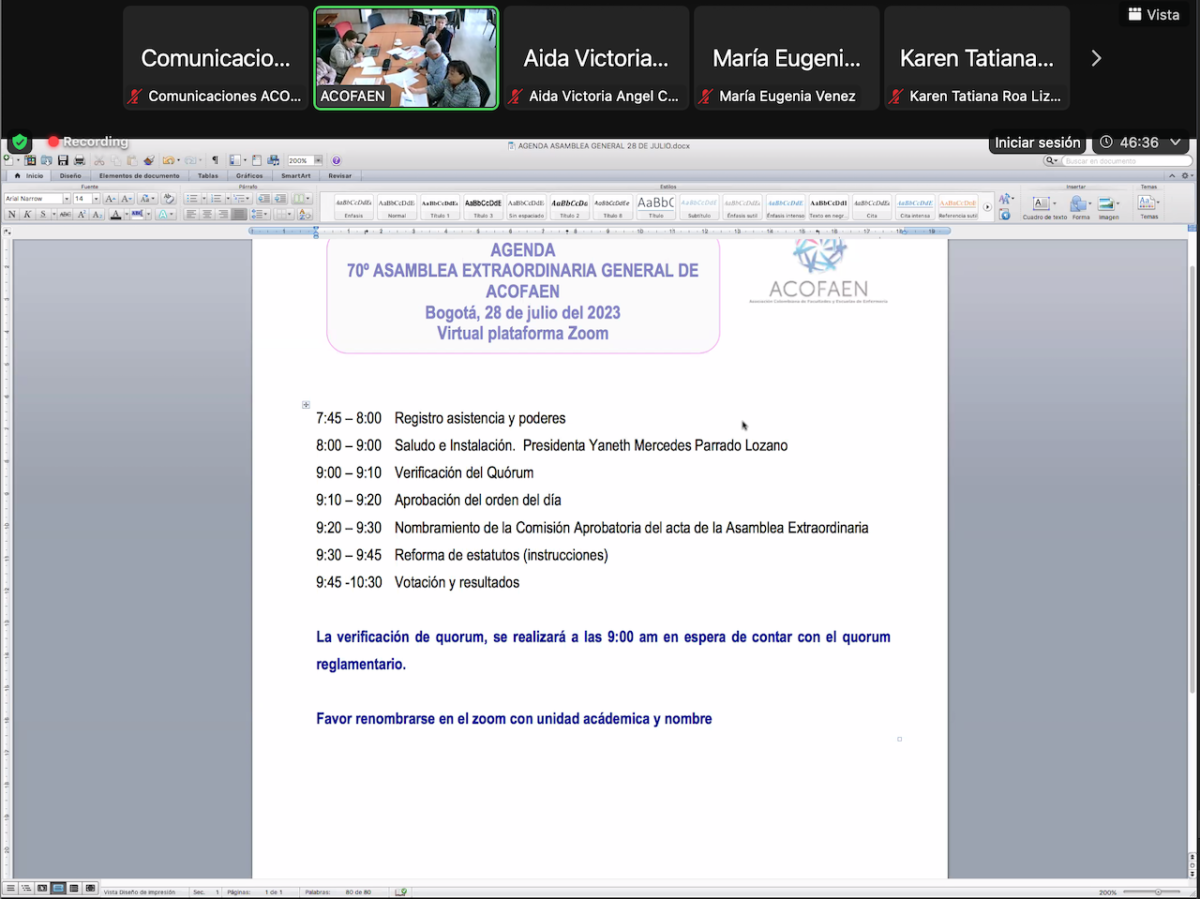Toggle justified text alignment
This screenshot has height=899, width=1200.
pyautogui.click(x=239, y=214)
